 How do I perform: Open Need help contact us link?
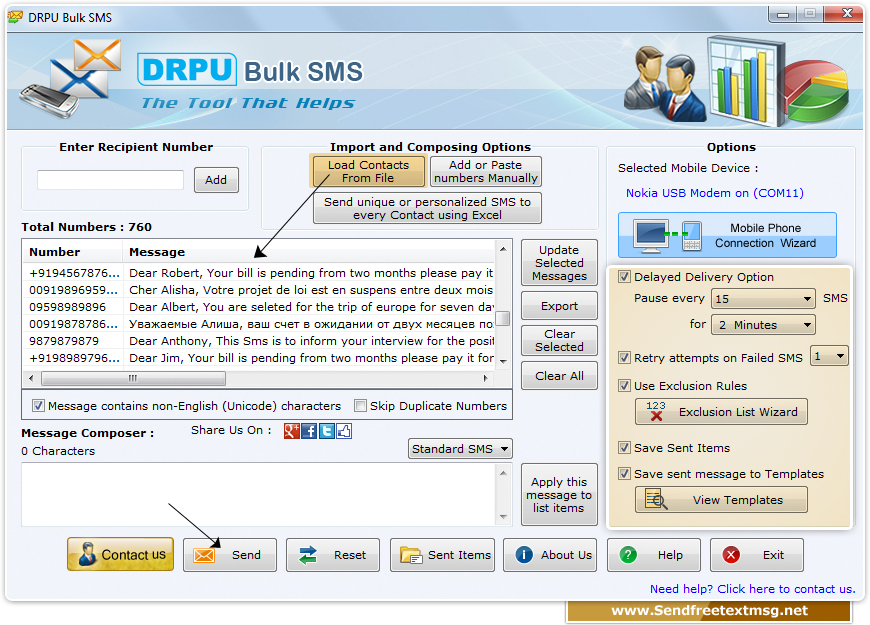pyautogui.click(x=752, y=589)
